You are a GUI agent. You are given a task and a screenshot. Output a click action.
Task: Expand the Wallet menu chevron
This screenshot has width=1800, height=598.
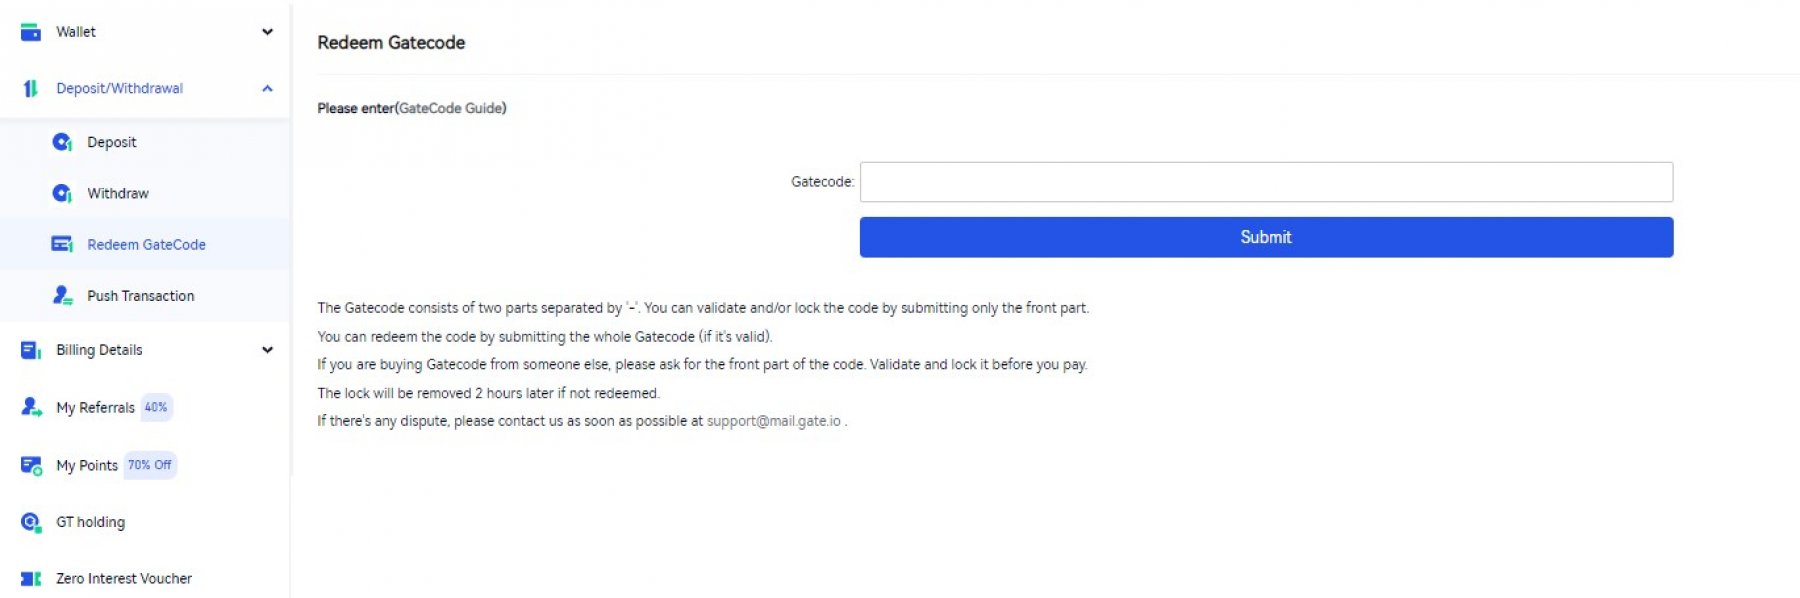point(267,32)
